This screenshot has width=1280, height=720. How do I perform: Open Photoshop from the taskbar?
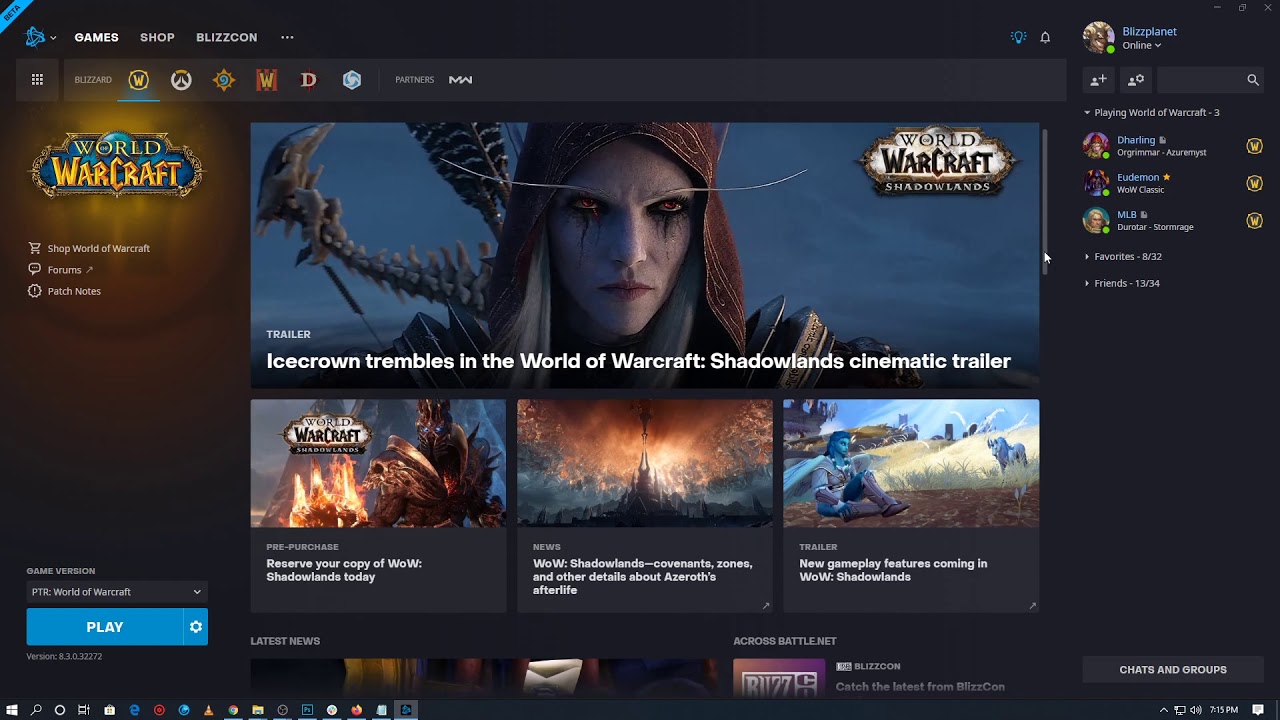pos(307,710)
